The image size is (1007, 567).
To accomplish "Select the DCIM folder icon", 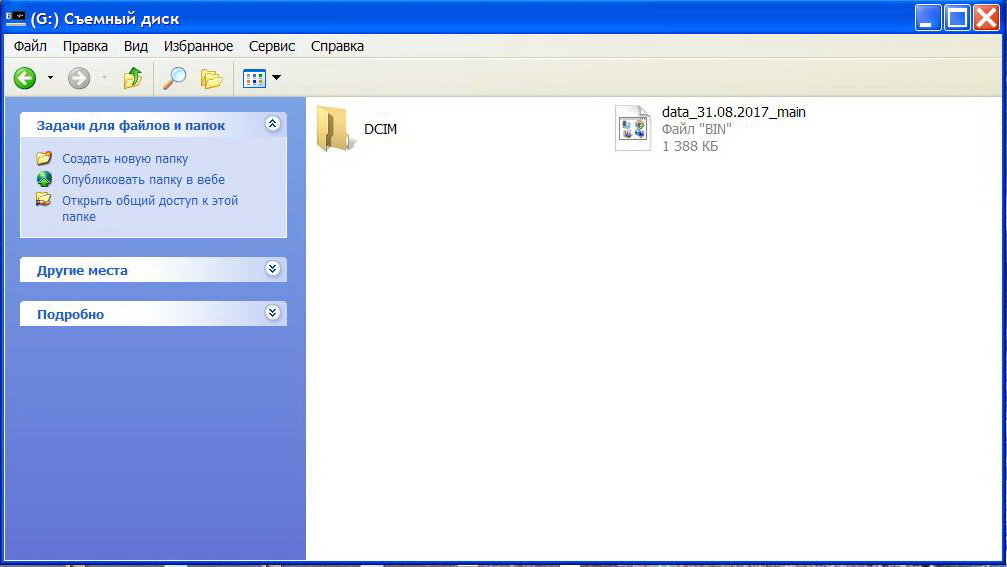I will pyautogui.click(x=334, y=129).
